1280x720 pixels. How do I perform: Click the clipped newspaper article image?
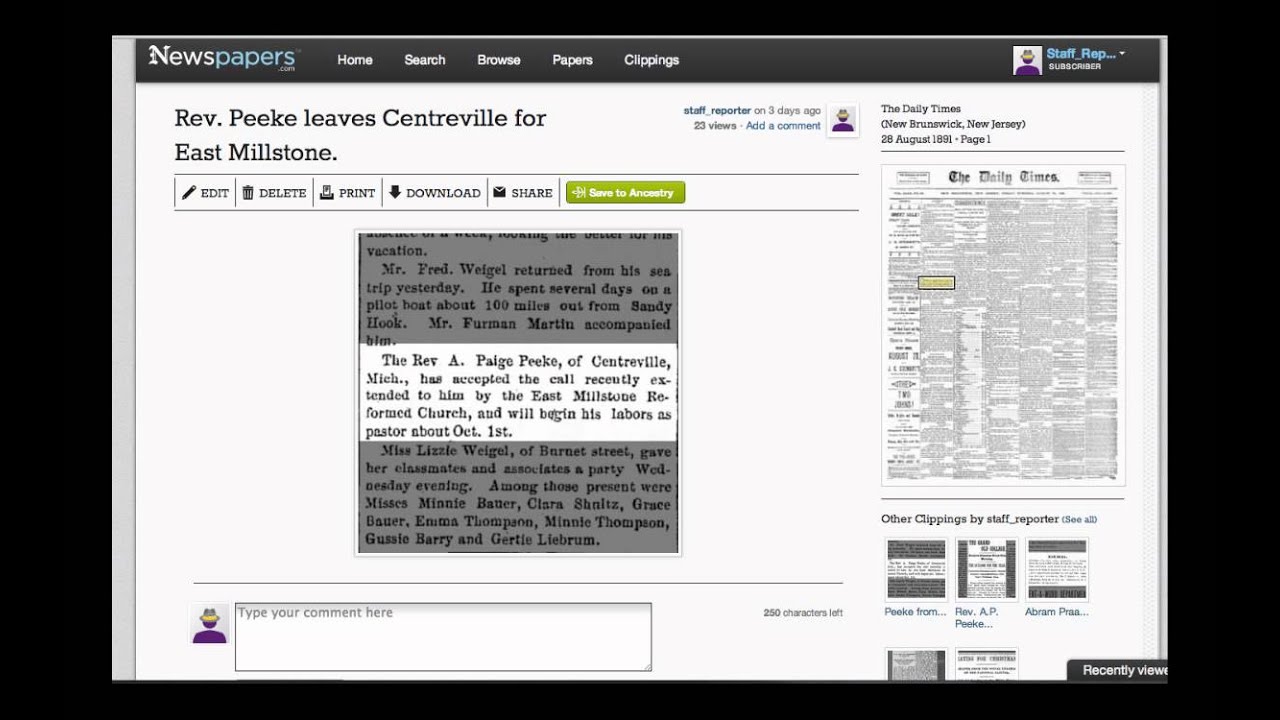[518, 393]
